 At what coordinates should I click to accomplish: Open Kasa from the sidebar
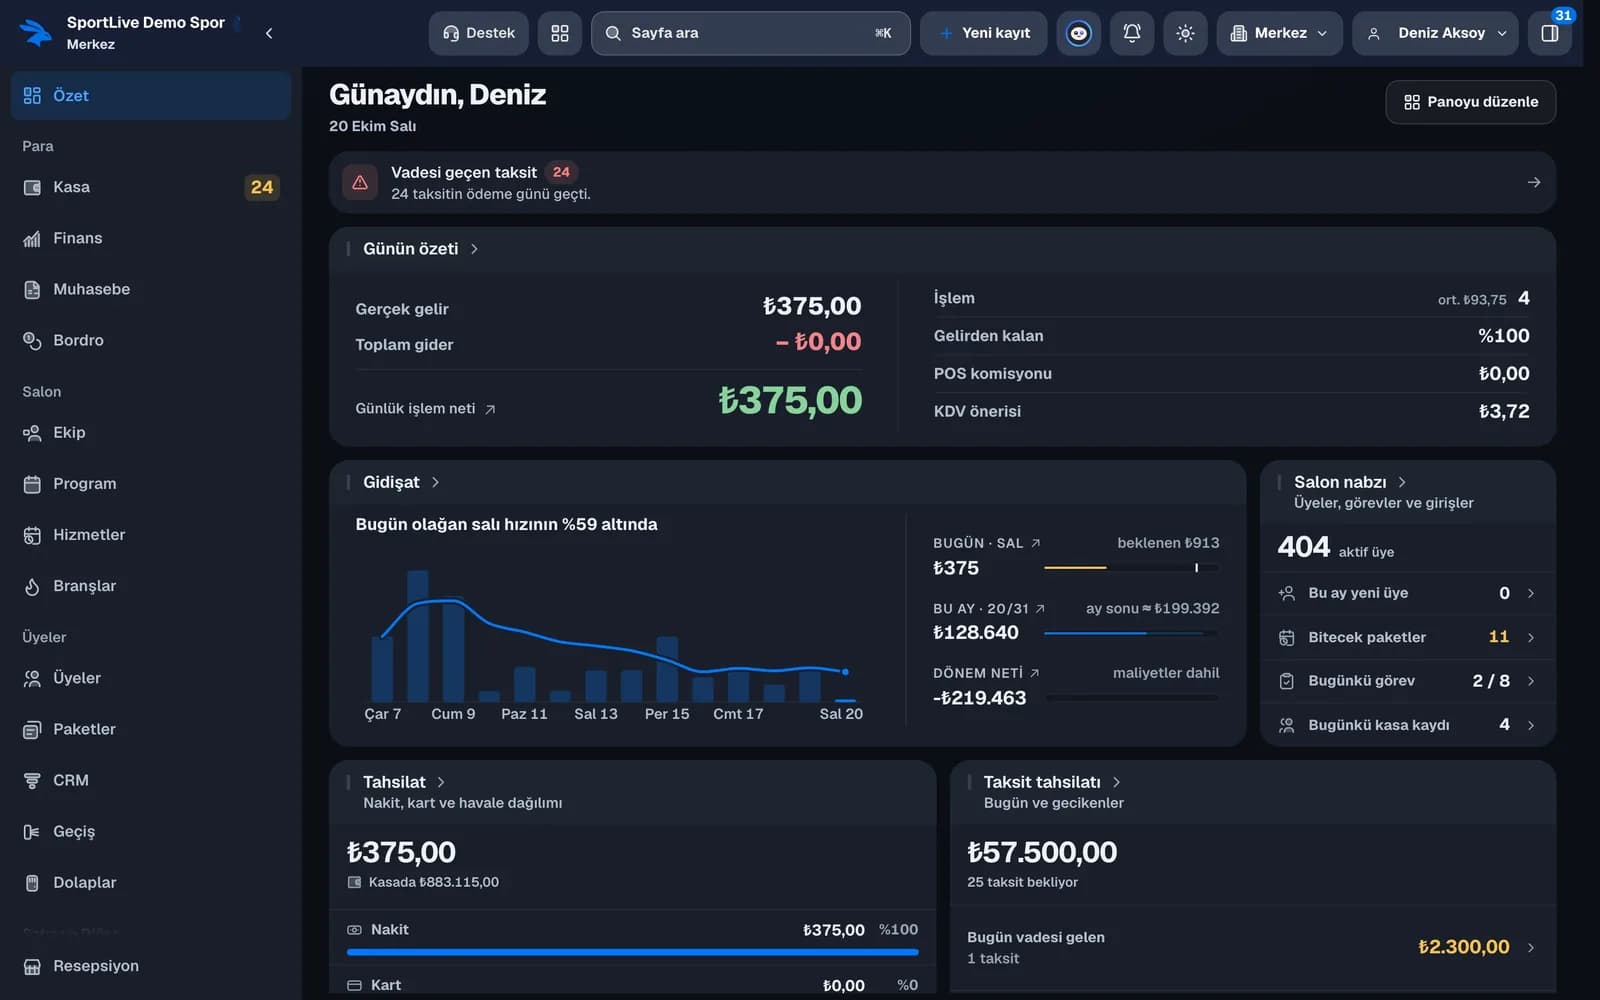[x=151, y=187]
